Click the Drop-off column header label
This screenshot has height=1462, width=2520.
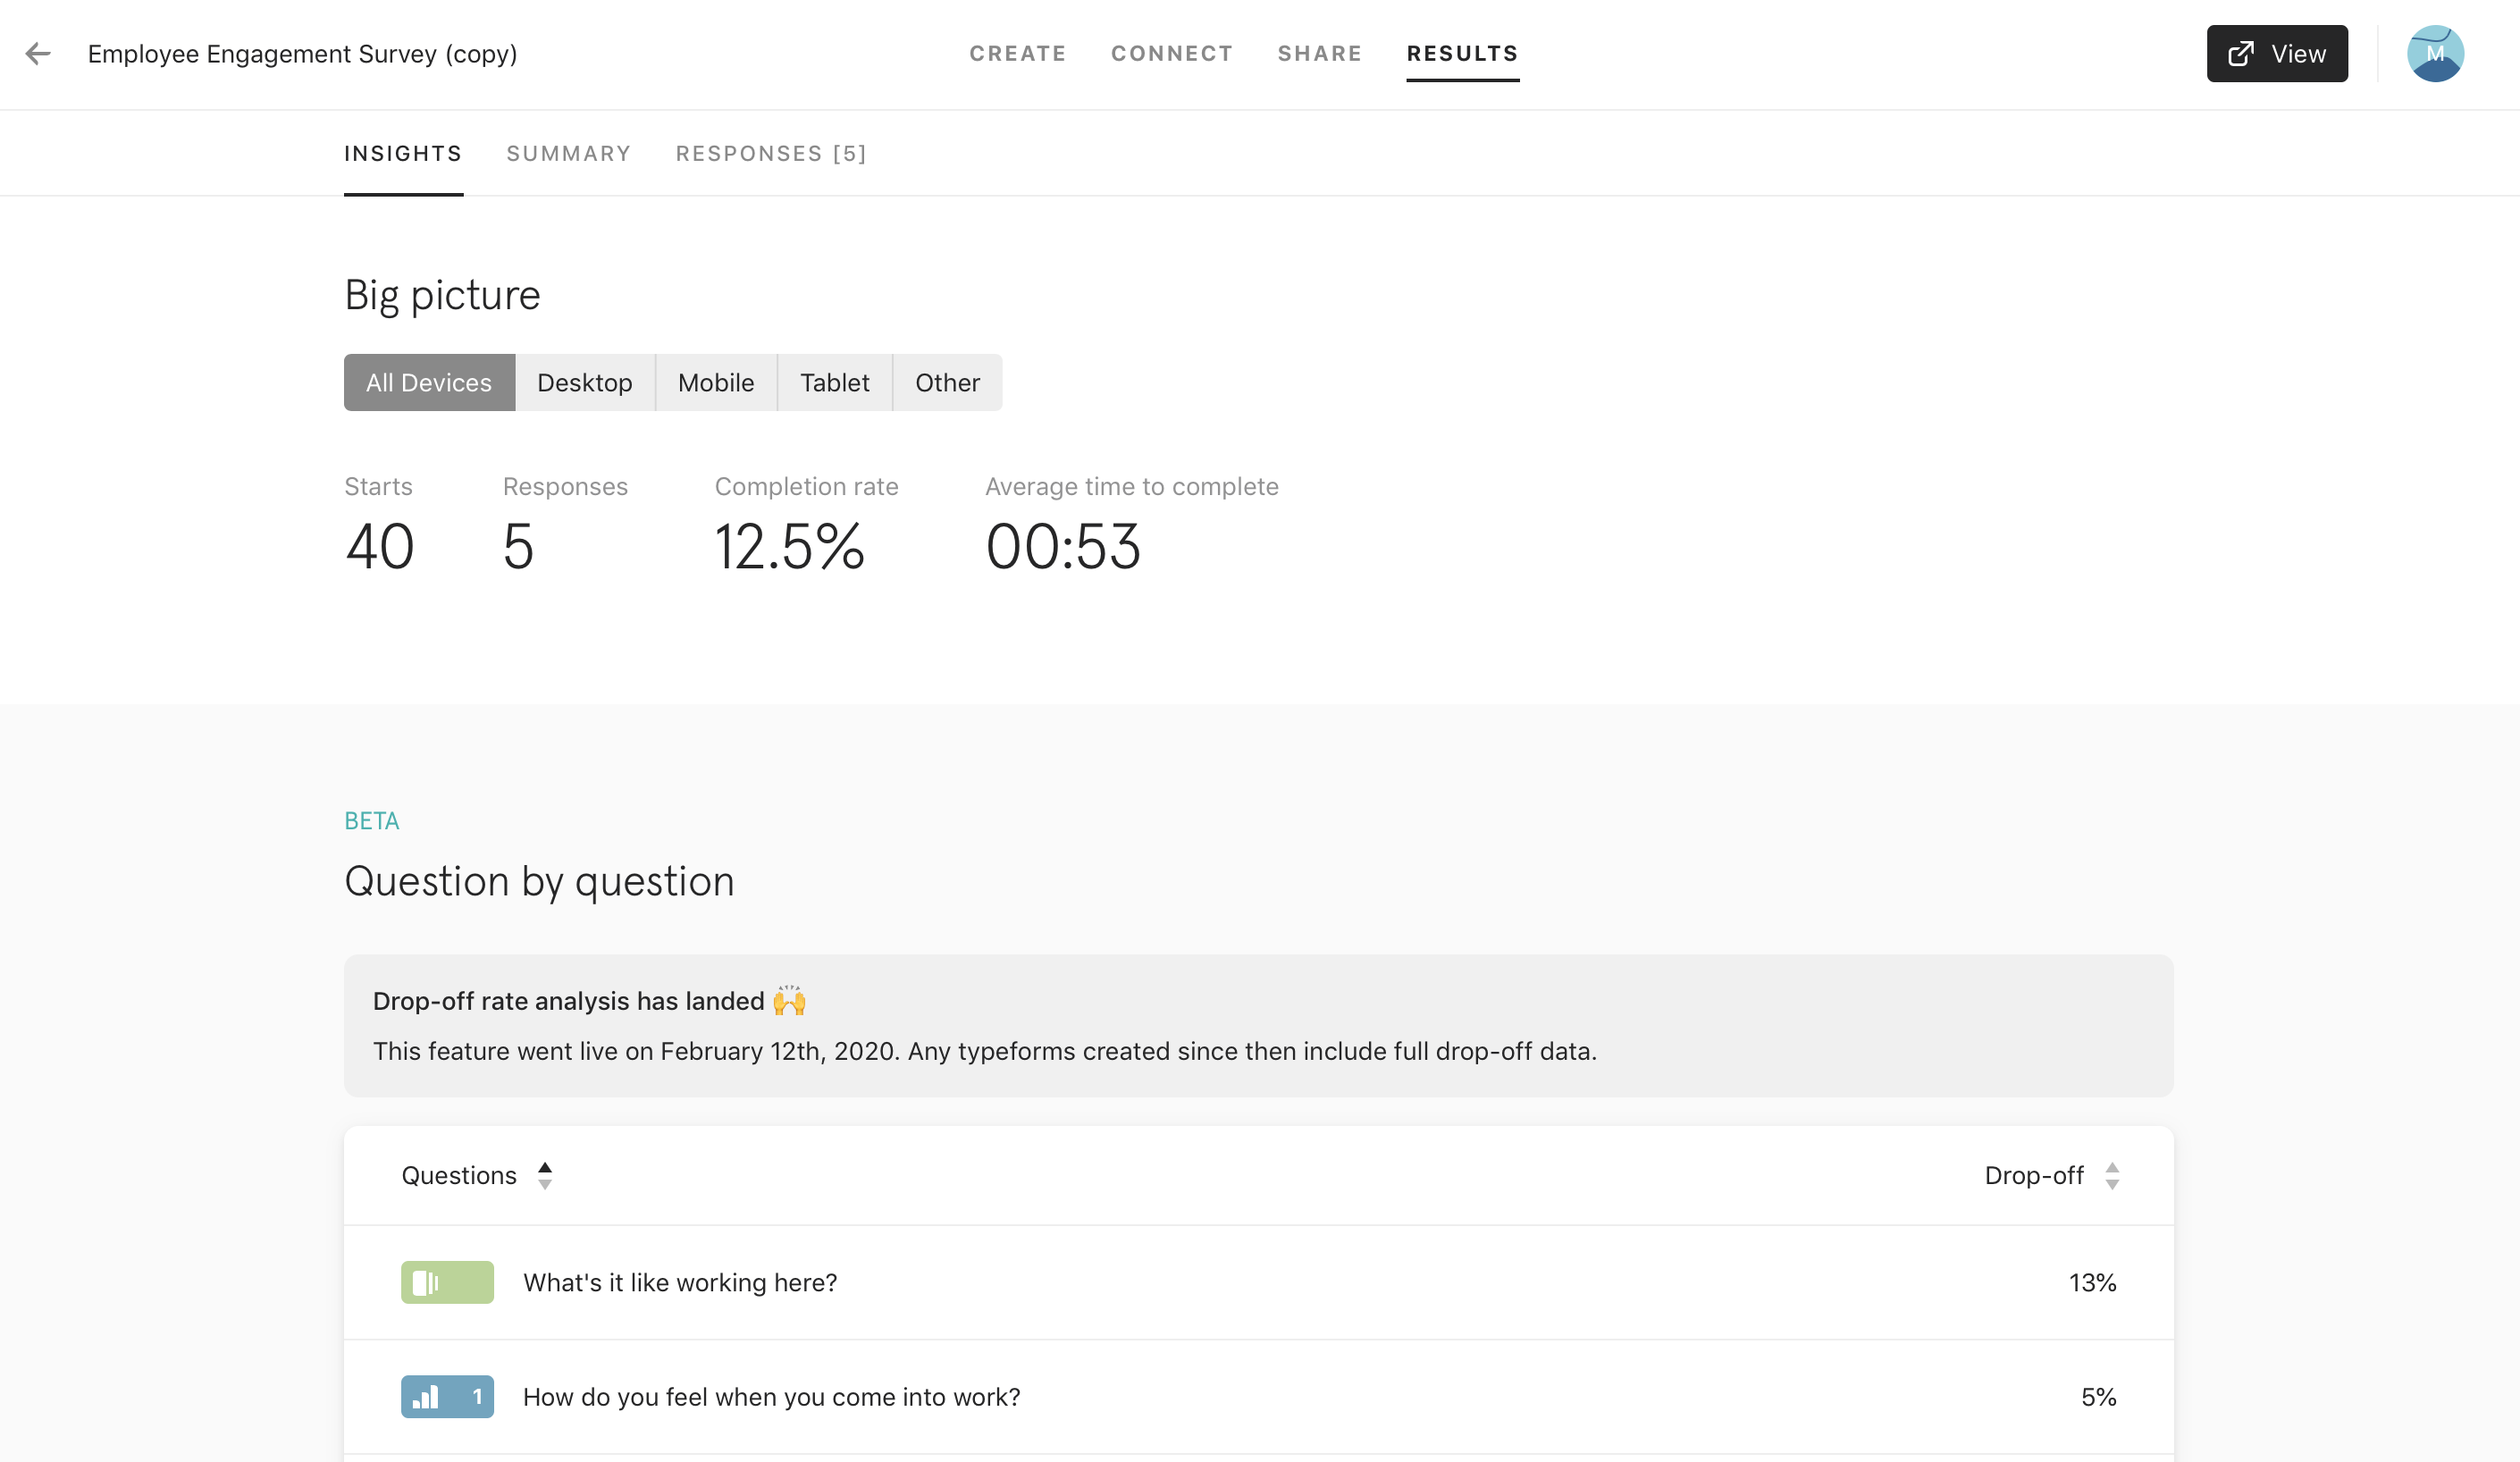point(2034,1175)
